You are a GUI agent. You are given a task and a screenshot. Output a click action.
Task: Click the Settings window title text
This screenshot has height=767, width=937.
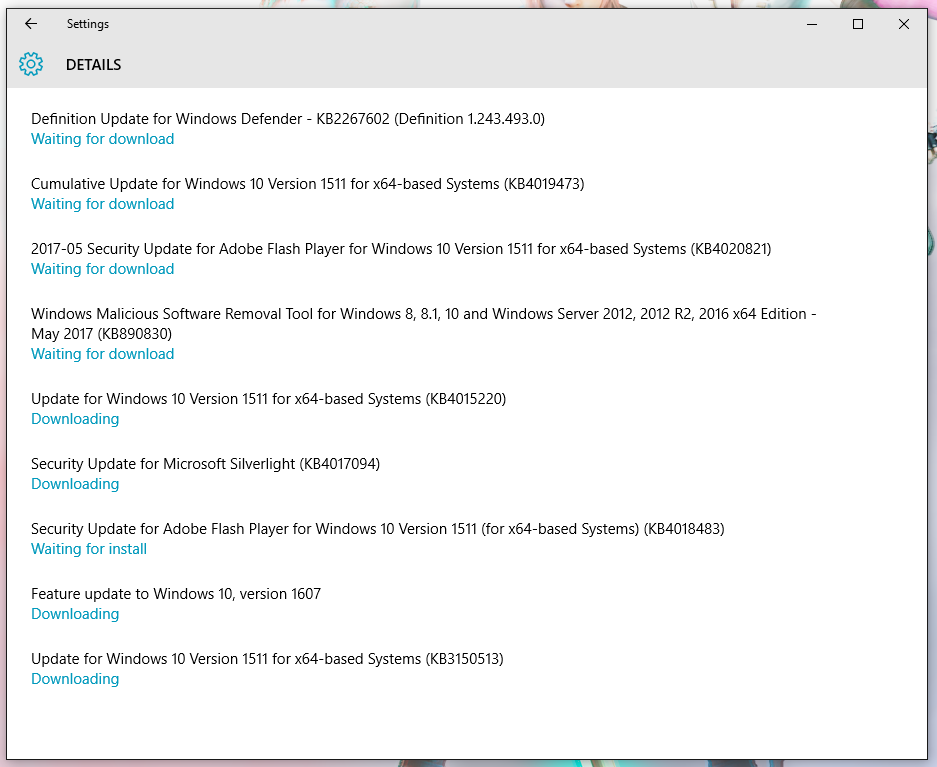(x=88, y=24)
